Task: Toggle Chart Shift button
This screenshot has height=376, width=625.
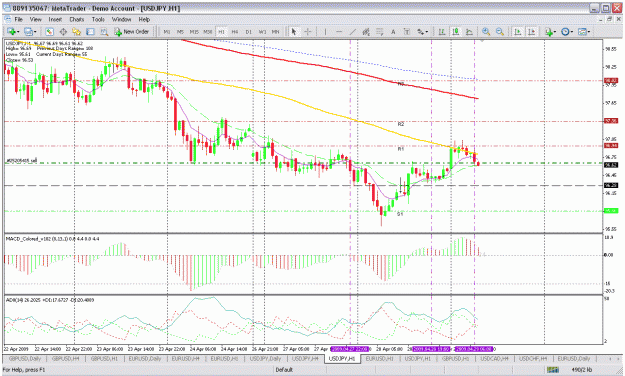Action: click(531, 31)
